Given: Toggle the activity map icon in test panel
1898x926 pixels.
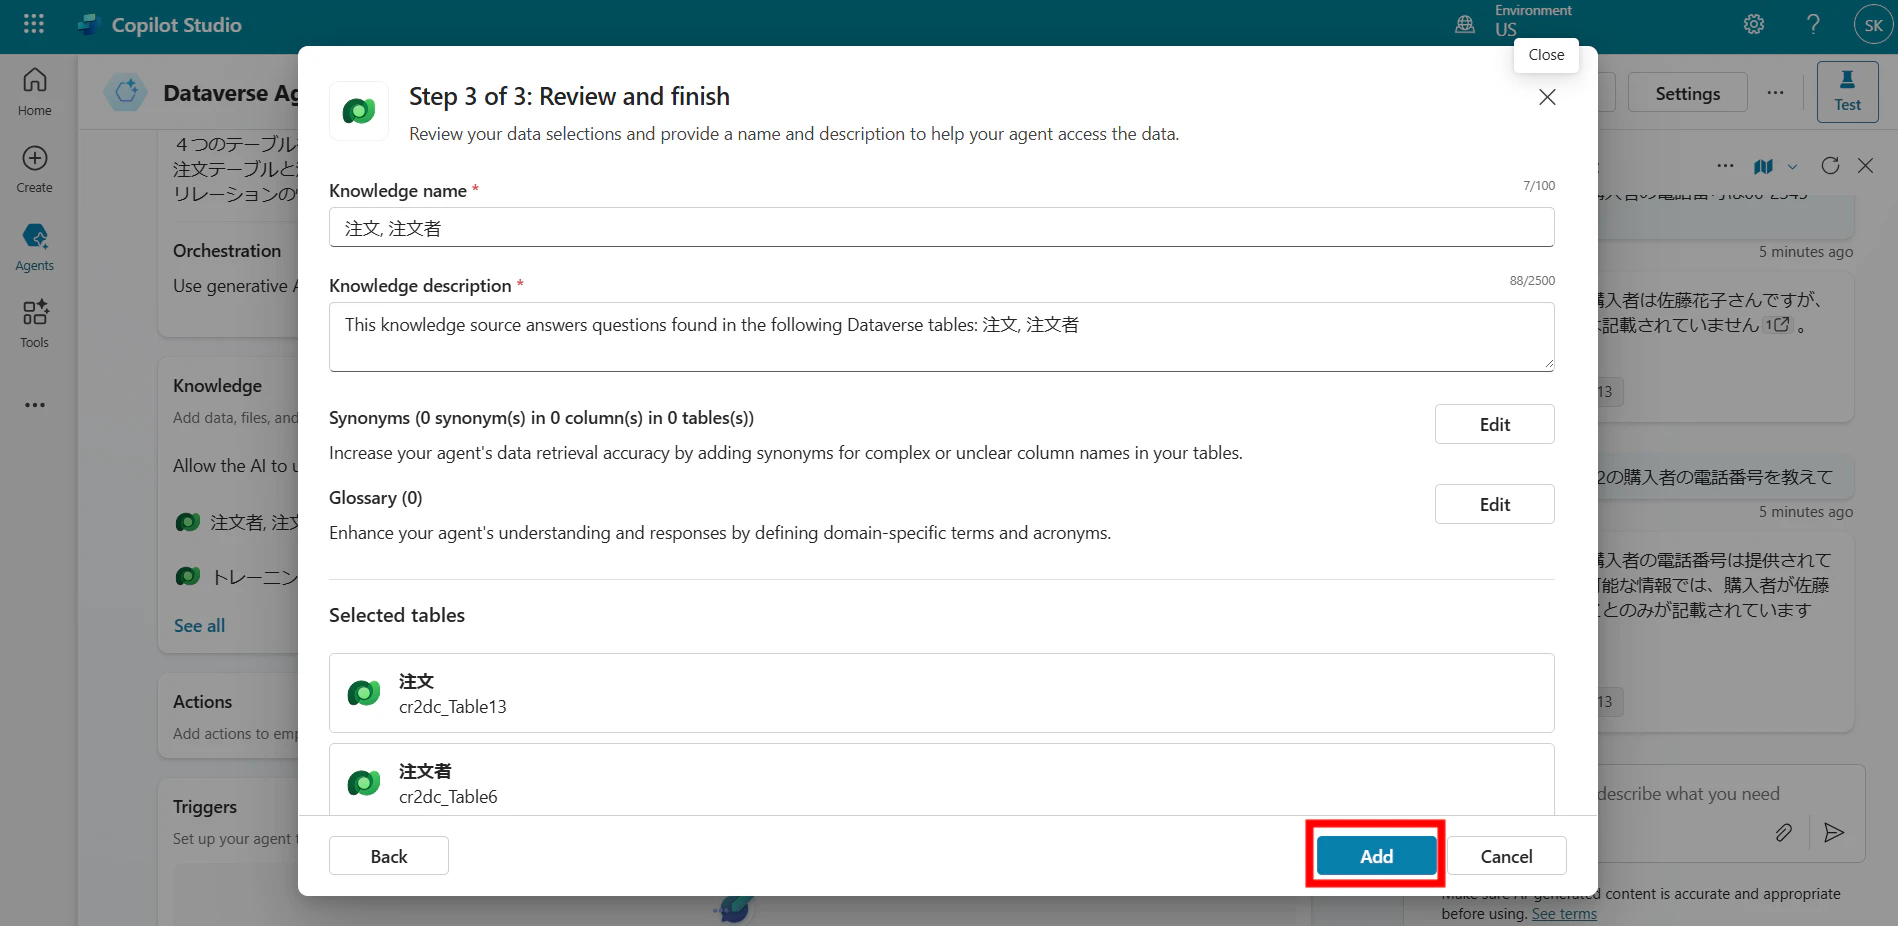Looking at the screenshot, I should 1763,166.
